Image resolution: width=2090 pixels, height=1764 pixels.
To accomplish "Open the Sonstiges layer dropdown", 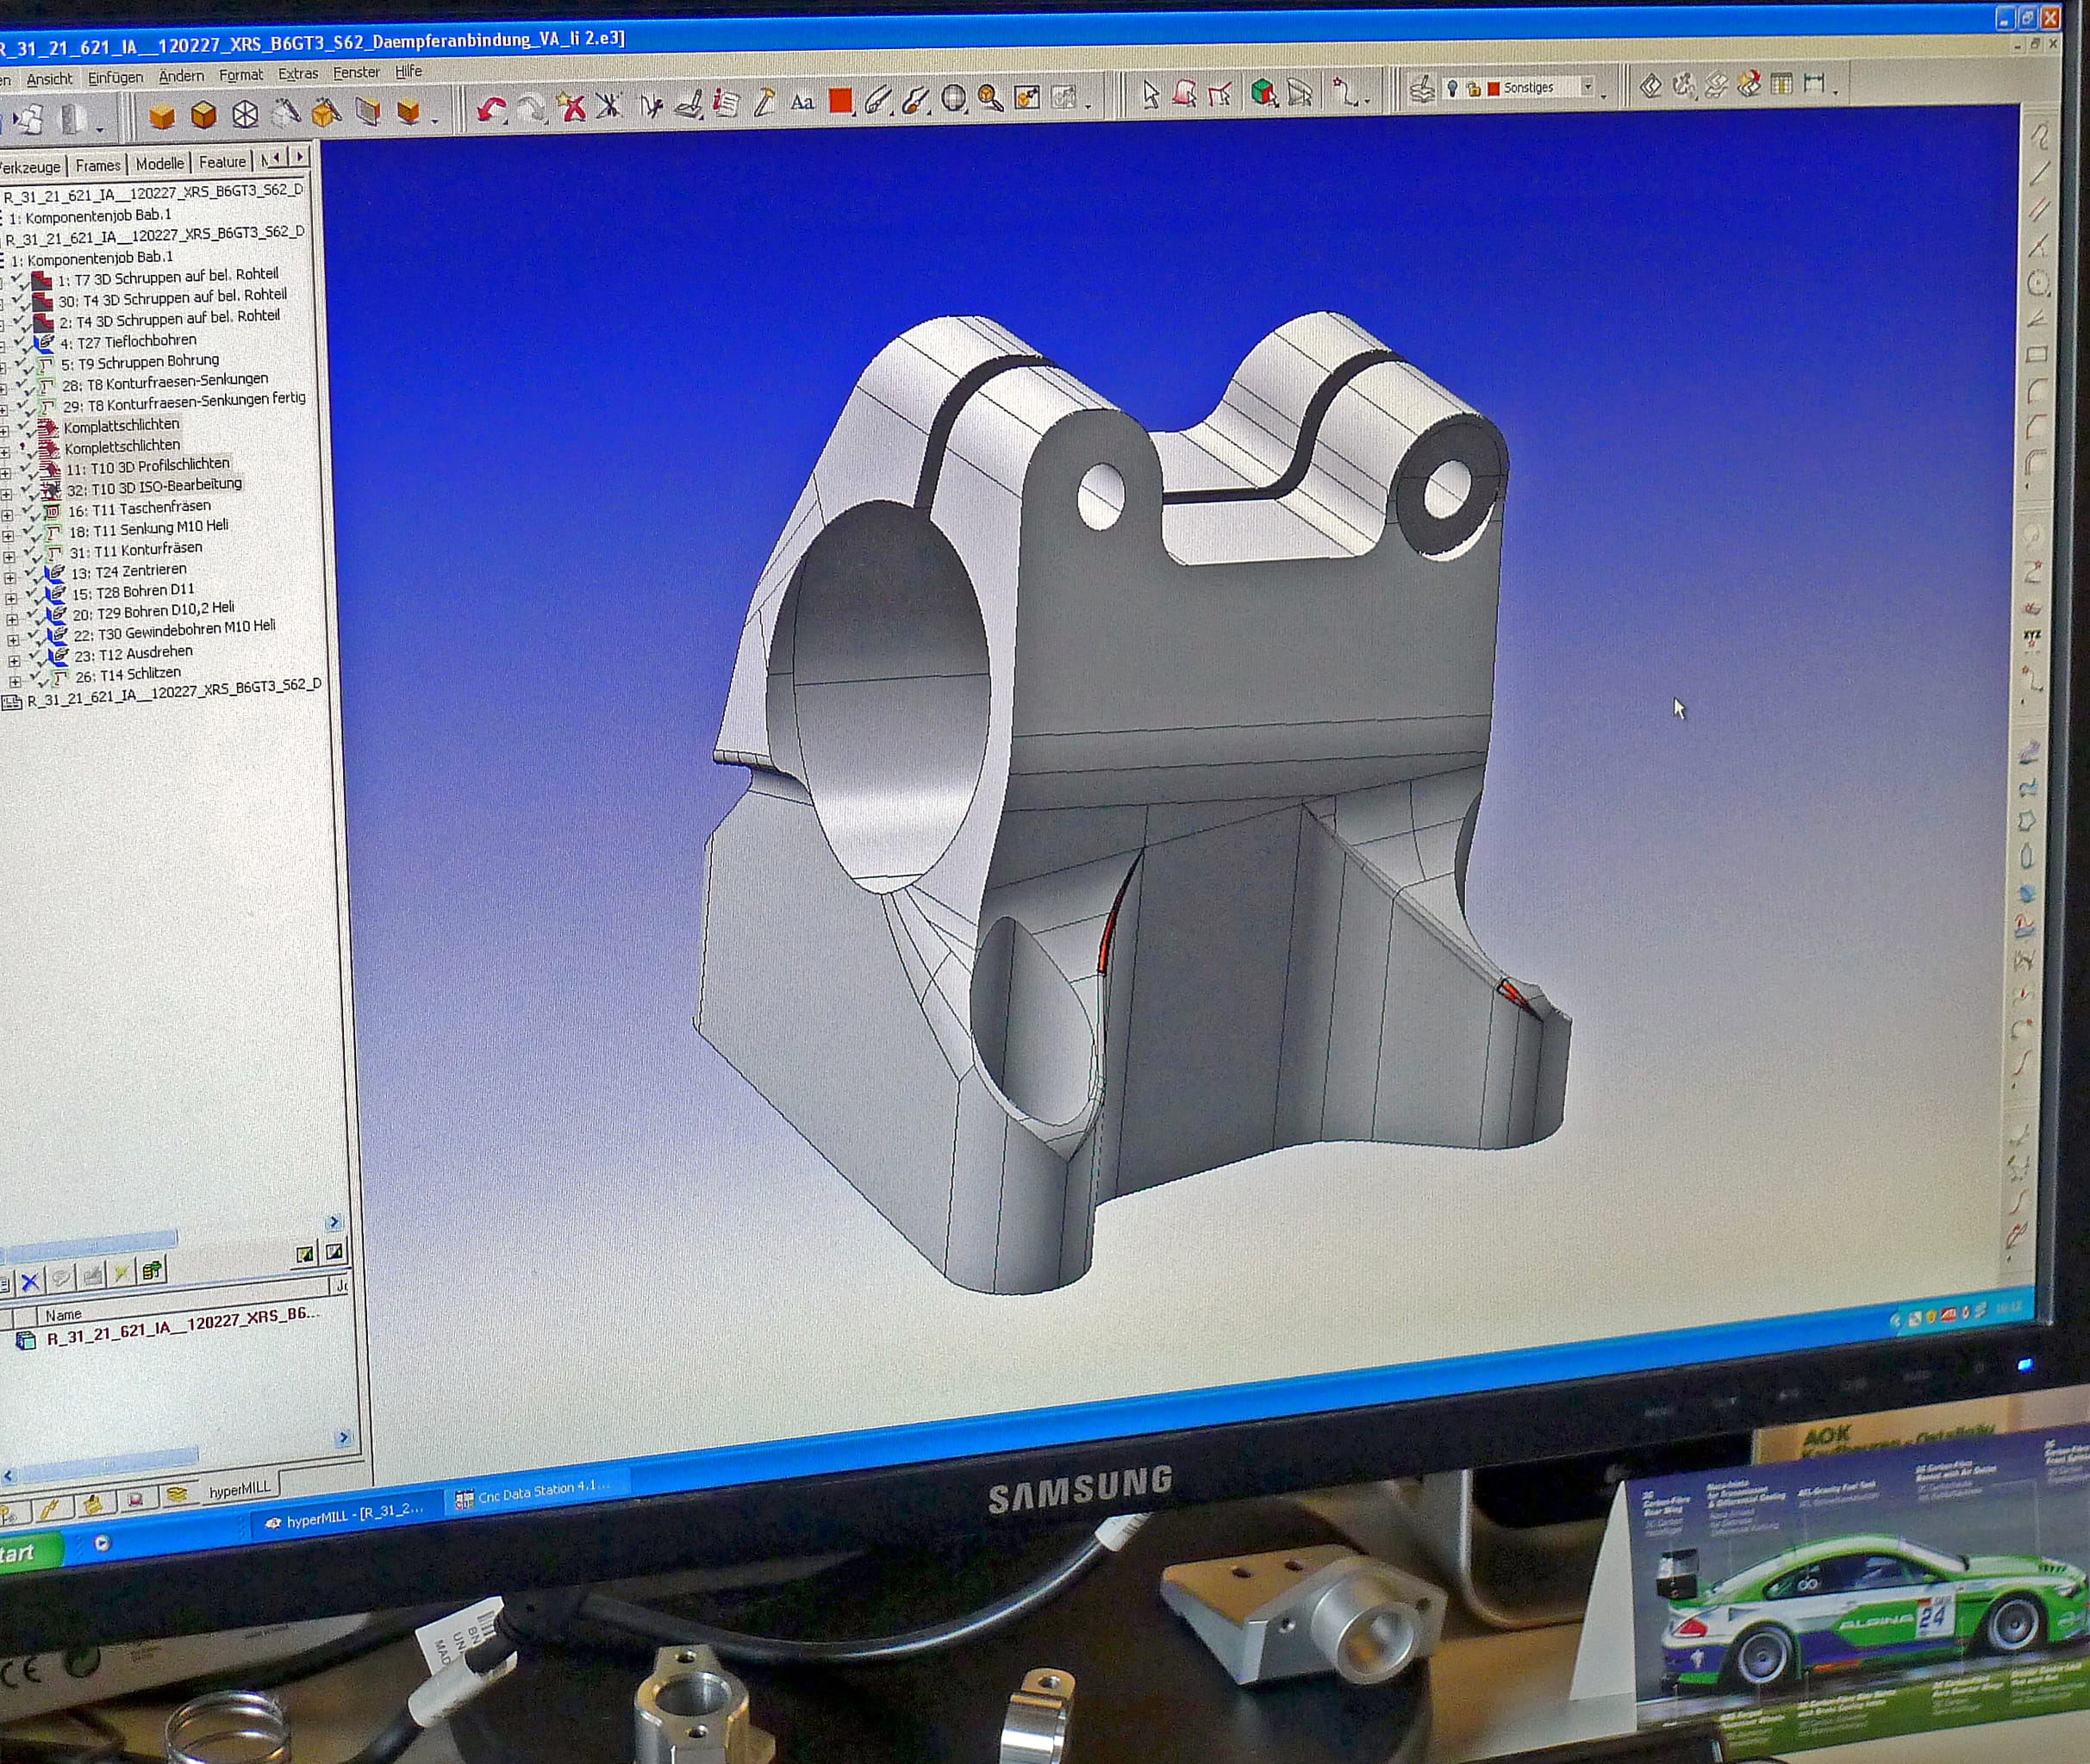I will (x=1587, y=87).
